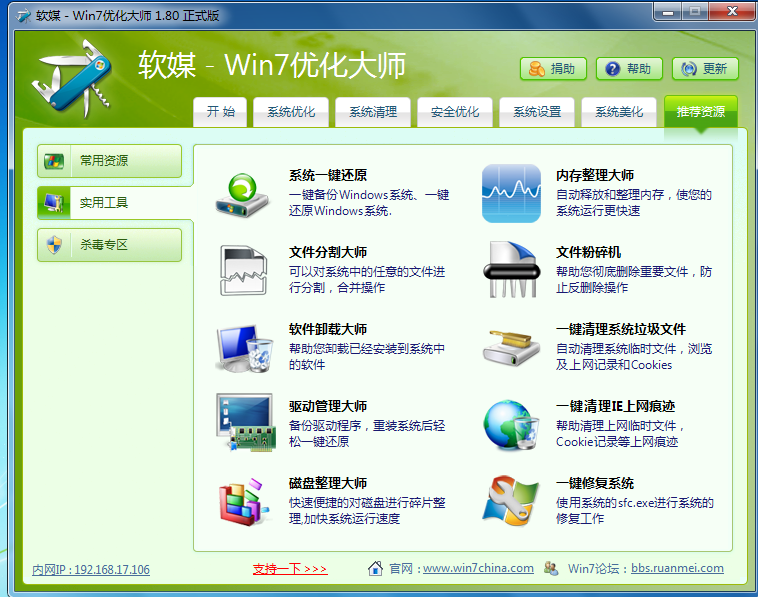The width and height of the screenshot is (758, 597).
Task: Click the 驱动管理大师 title text
Action: click(x=328, y=406)
